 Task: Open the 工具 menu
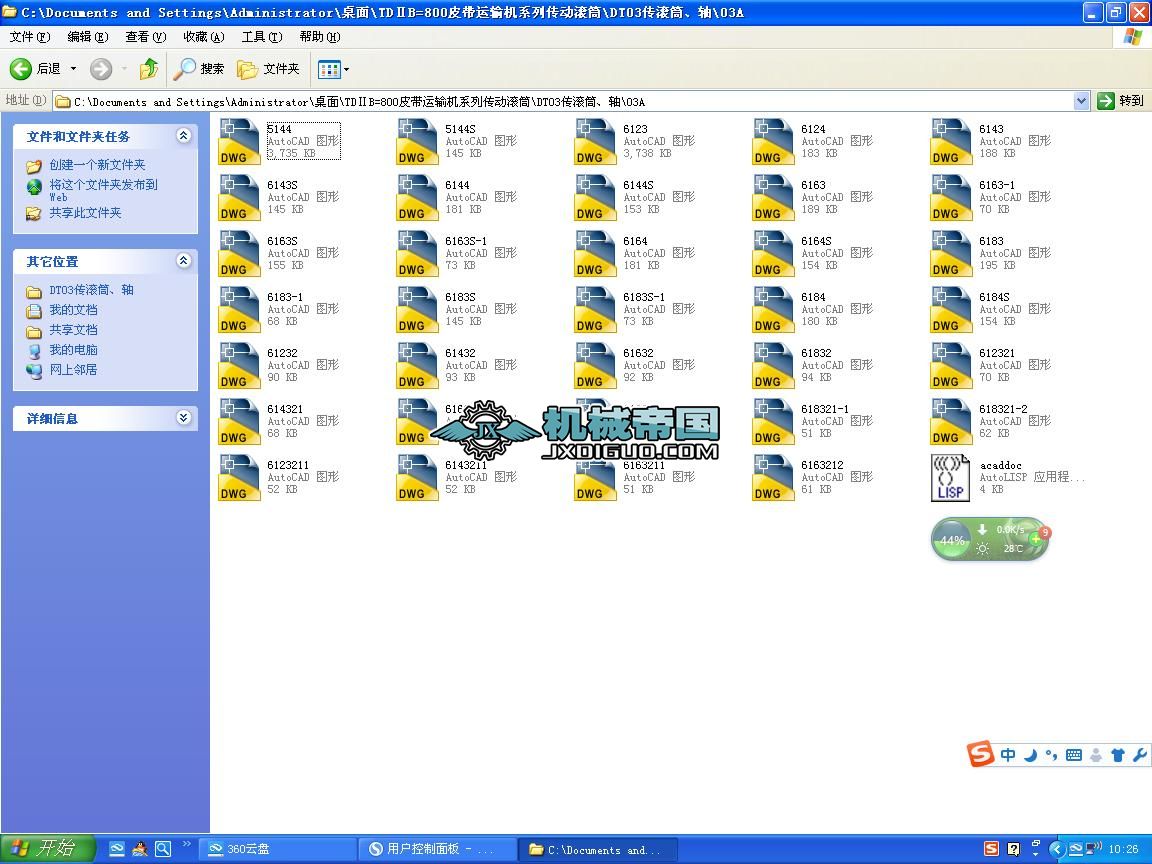click(x=260, y=36)
